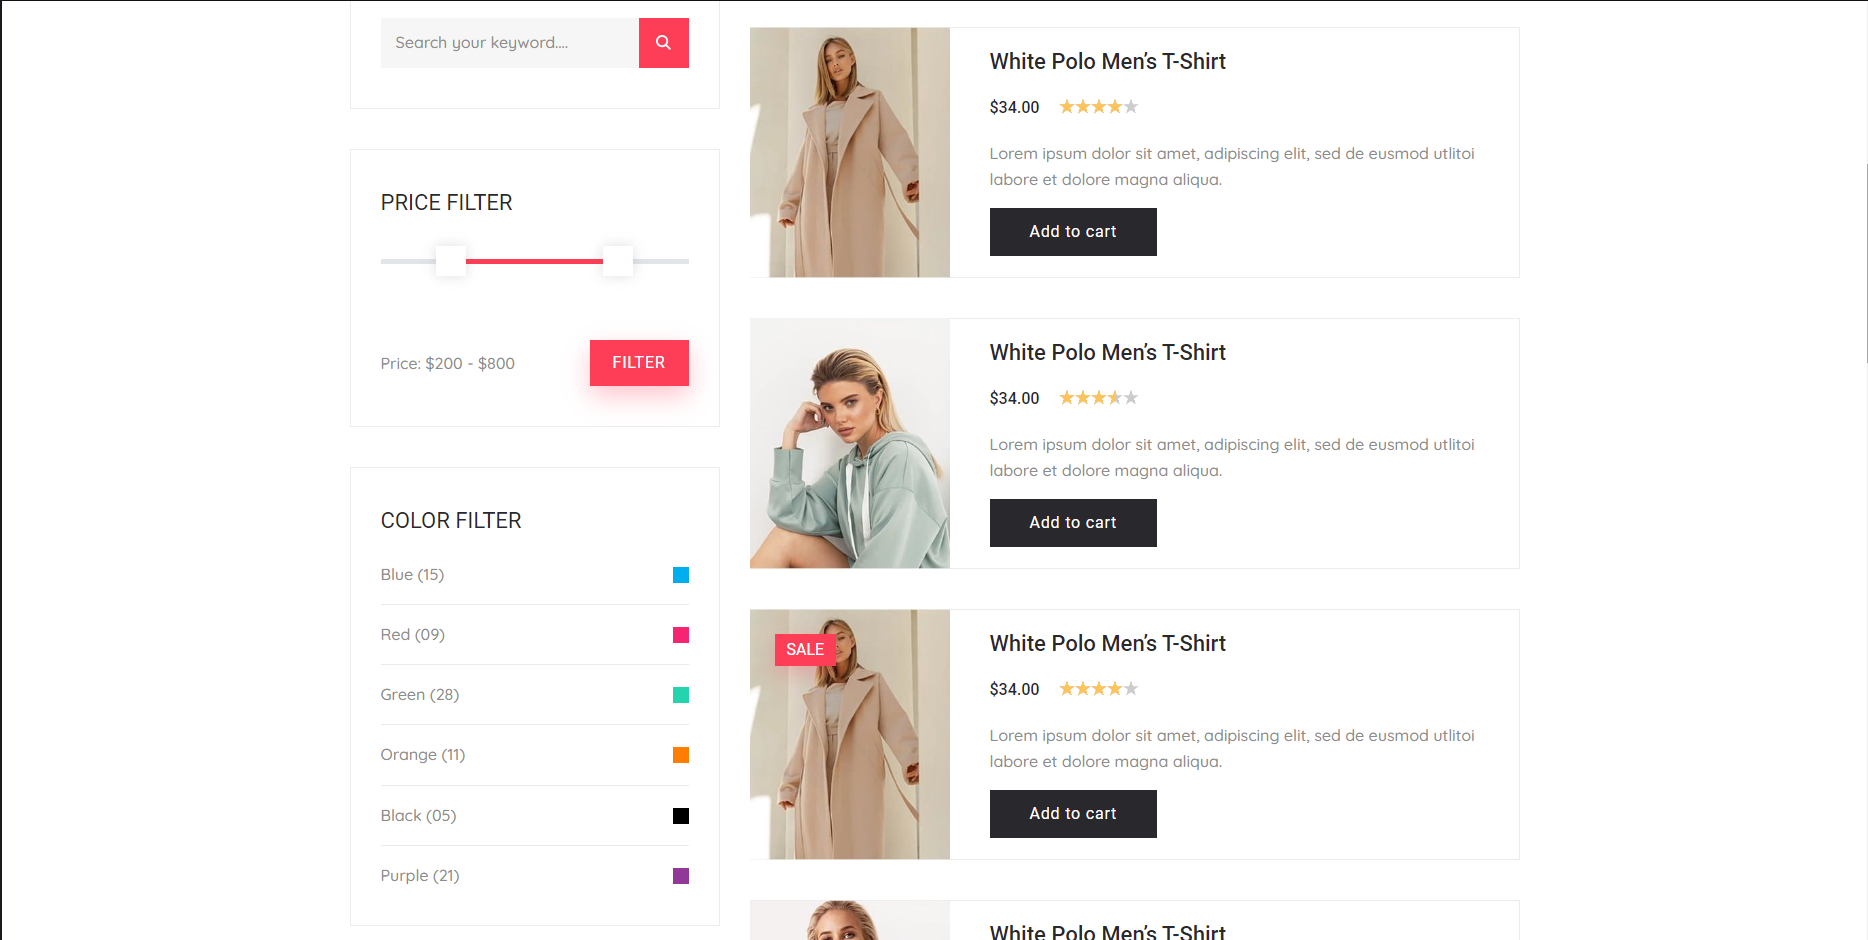Image resolution: width=1868 pixels, height=940 pixels.
Task: Click the right price slider handle
Action: point(618,261)
